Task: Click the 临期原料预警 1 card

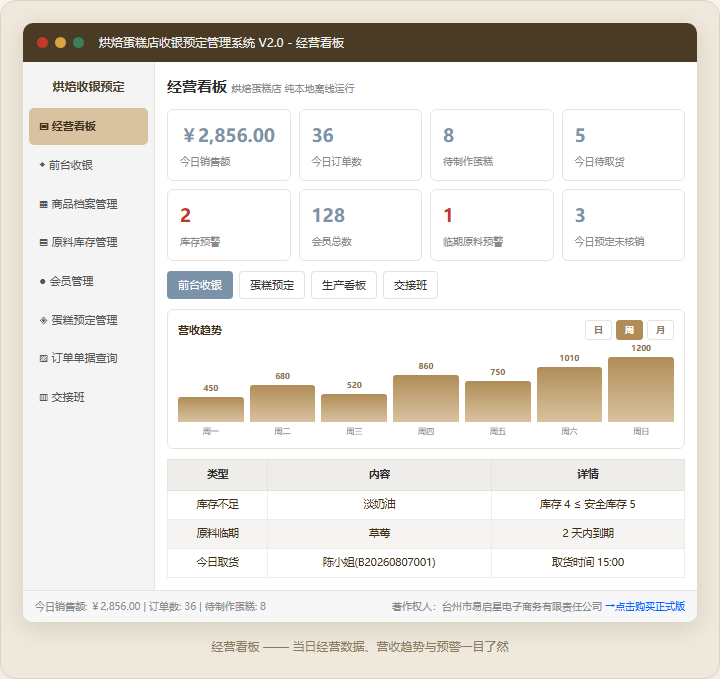Action: click(x=492, y=225)
